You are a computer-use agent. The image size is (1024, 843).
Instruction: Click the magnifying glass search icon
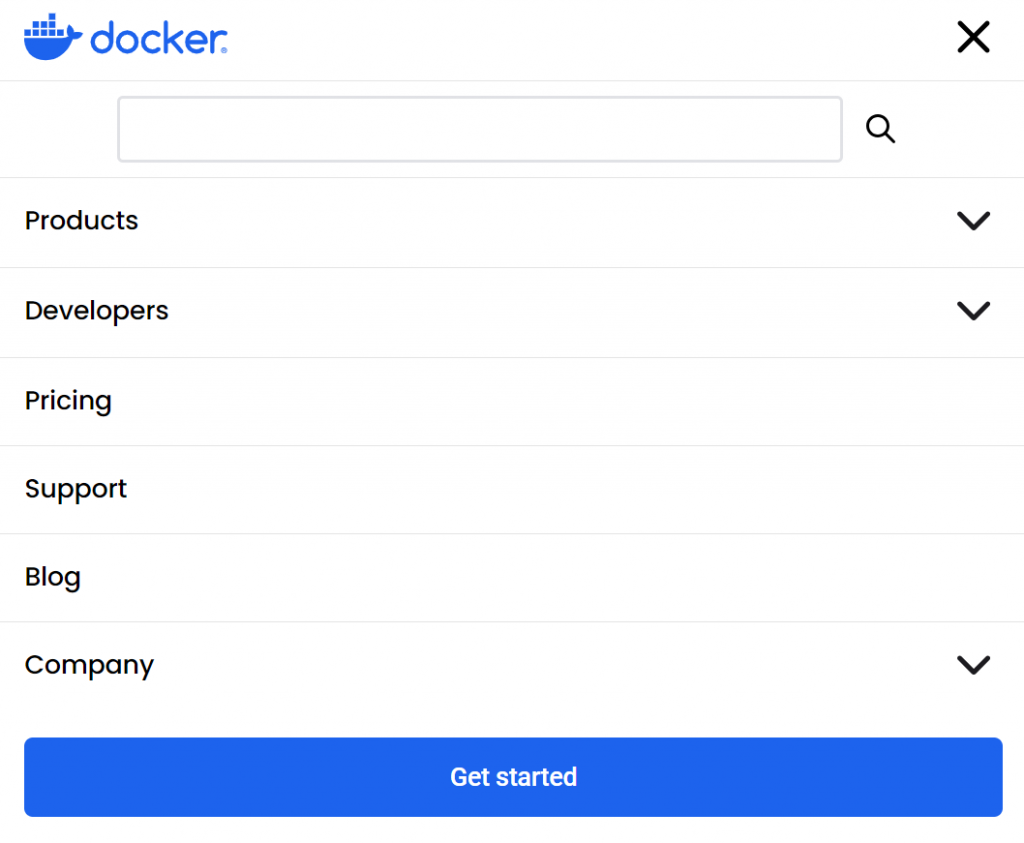click(880, 129)
